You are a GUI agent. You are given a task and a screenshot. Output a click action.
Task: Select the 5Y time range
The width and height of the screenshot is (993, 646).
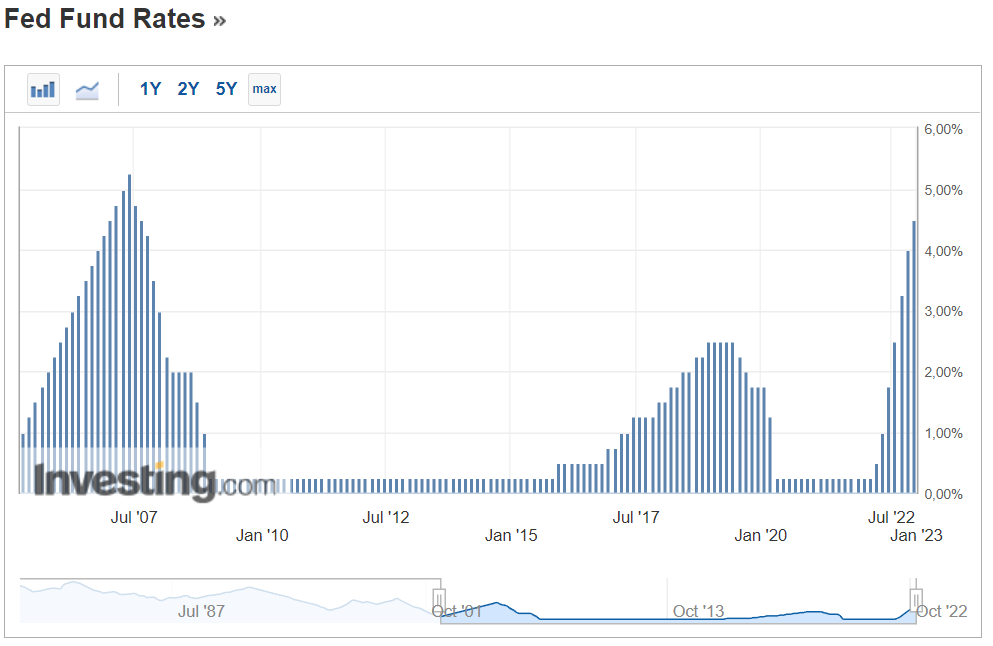coord(226,89)
